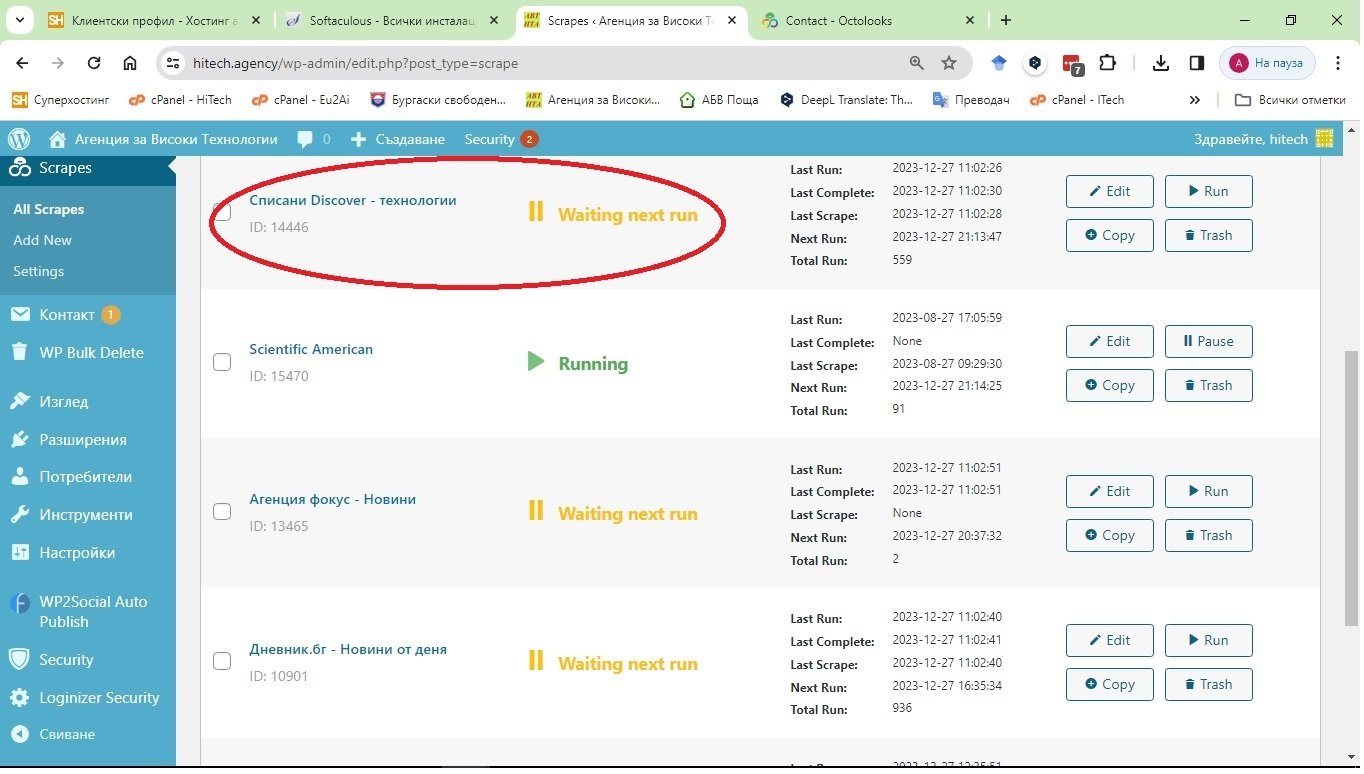The width and height of the screenshot is (1364, 774).
Task: Reload the page using the browser refresh icon
Action: pyautogui.click(x=94, y=63)
